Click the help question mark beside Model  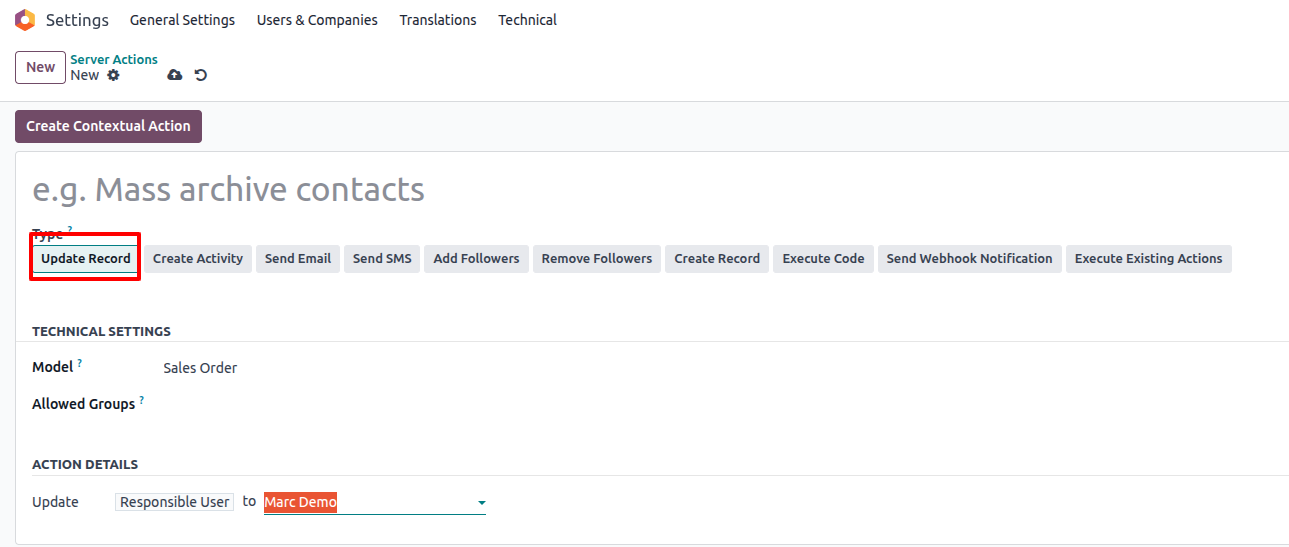coord(80,364)
